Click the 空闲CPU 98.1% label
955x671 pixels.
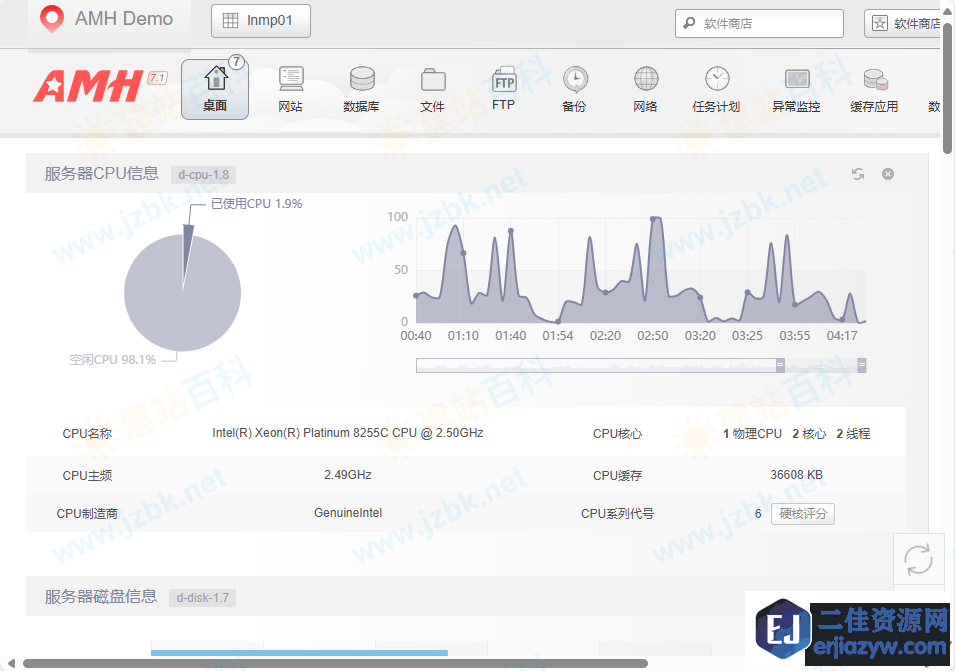[113, 360]
